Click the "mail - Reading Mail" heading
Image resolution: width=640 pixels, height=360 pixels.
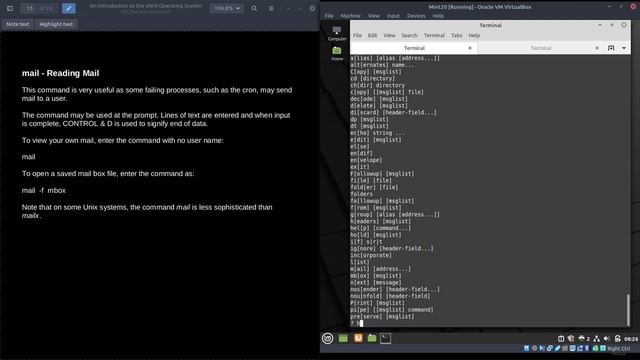[x=60, y=73]
